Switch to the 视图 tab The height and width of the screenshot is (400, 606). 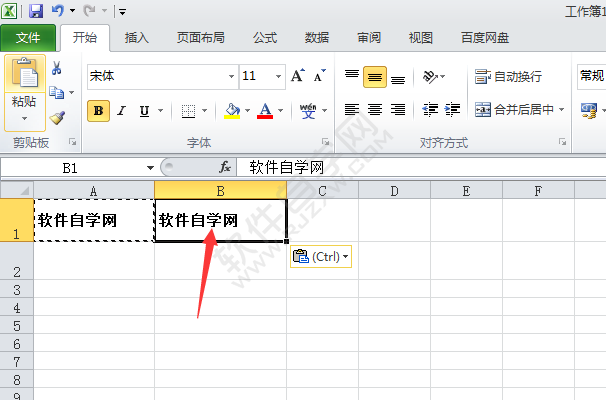[421, 38]
